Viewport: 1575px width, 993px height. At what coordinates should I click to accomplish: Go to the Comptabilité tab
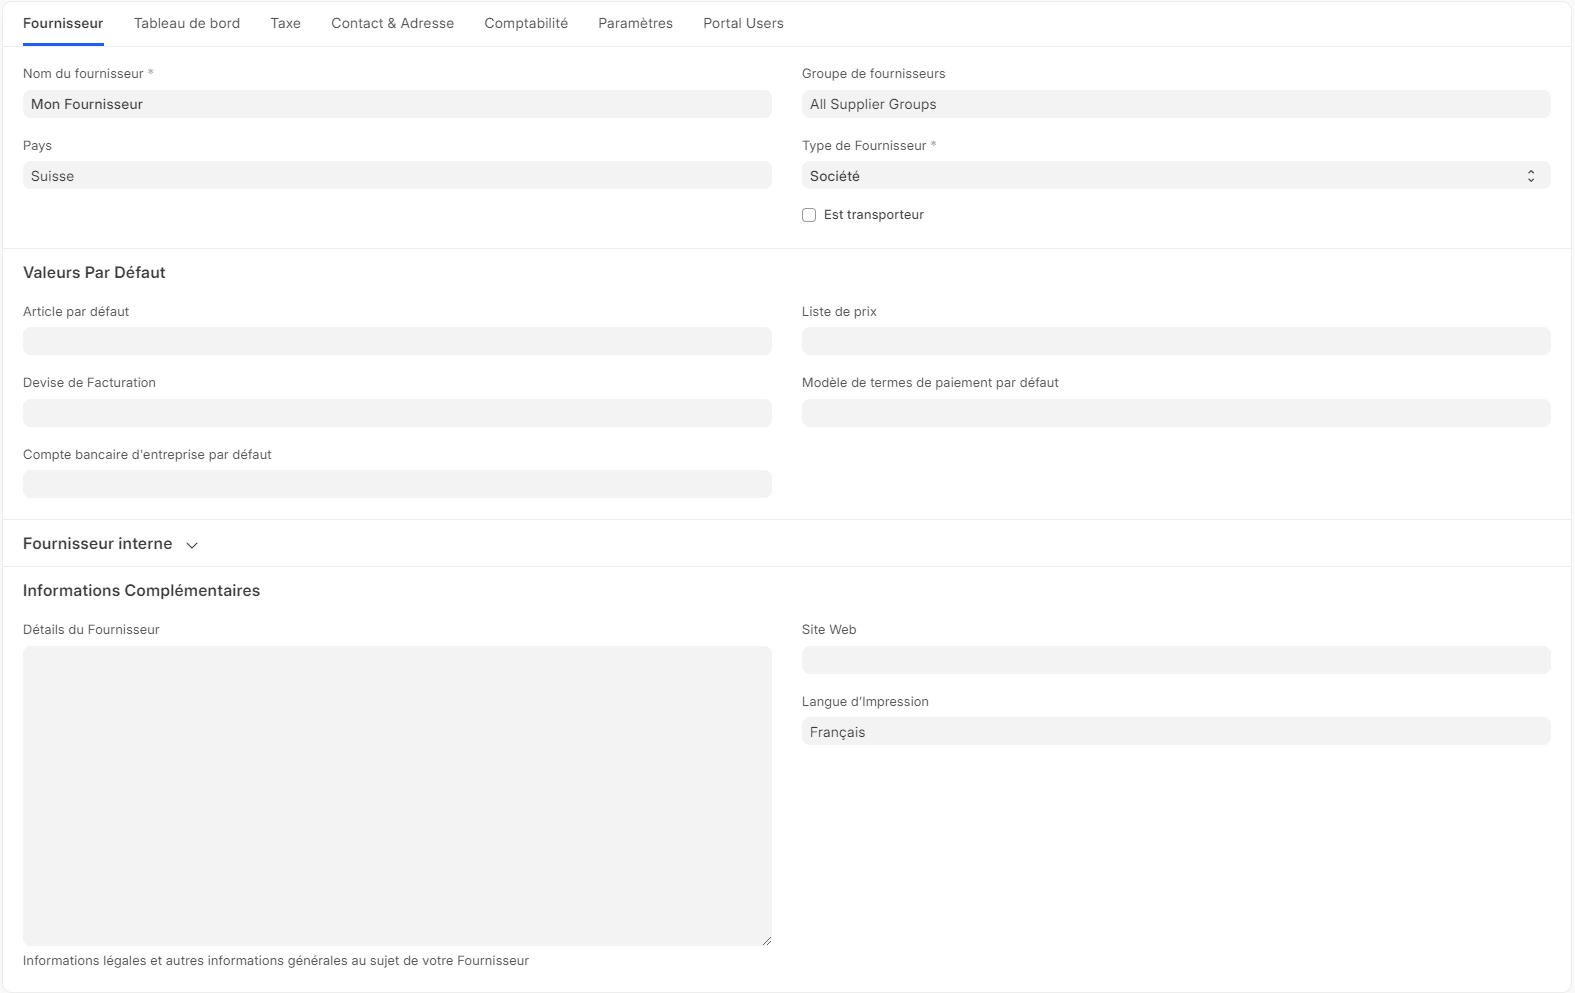pyautogui.click(x=526, y=23)
